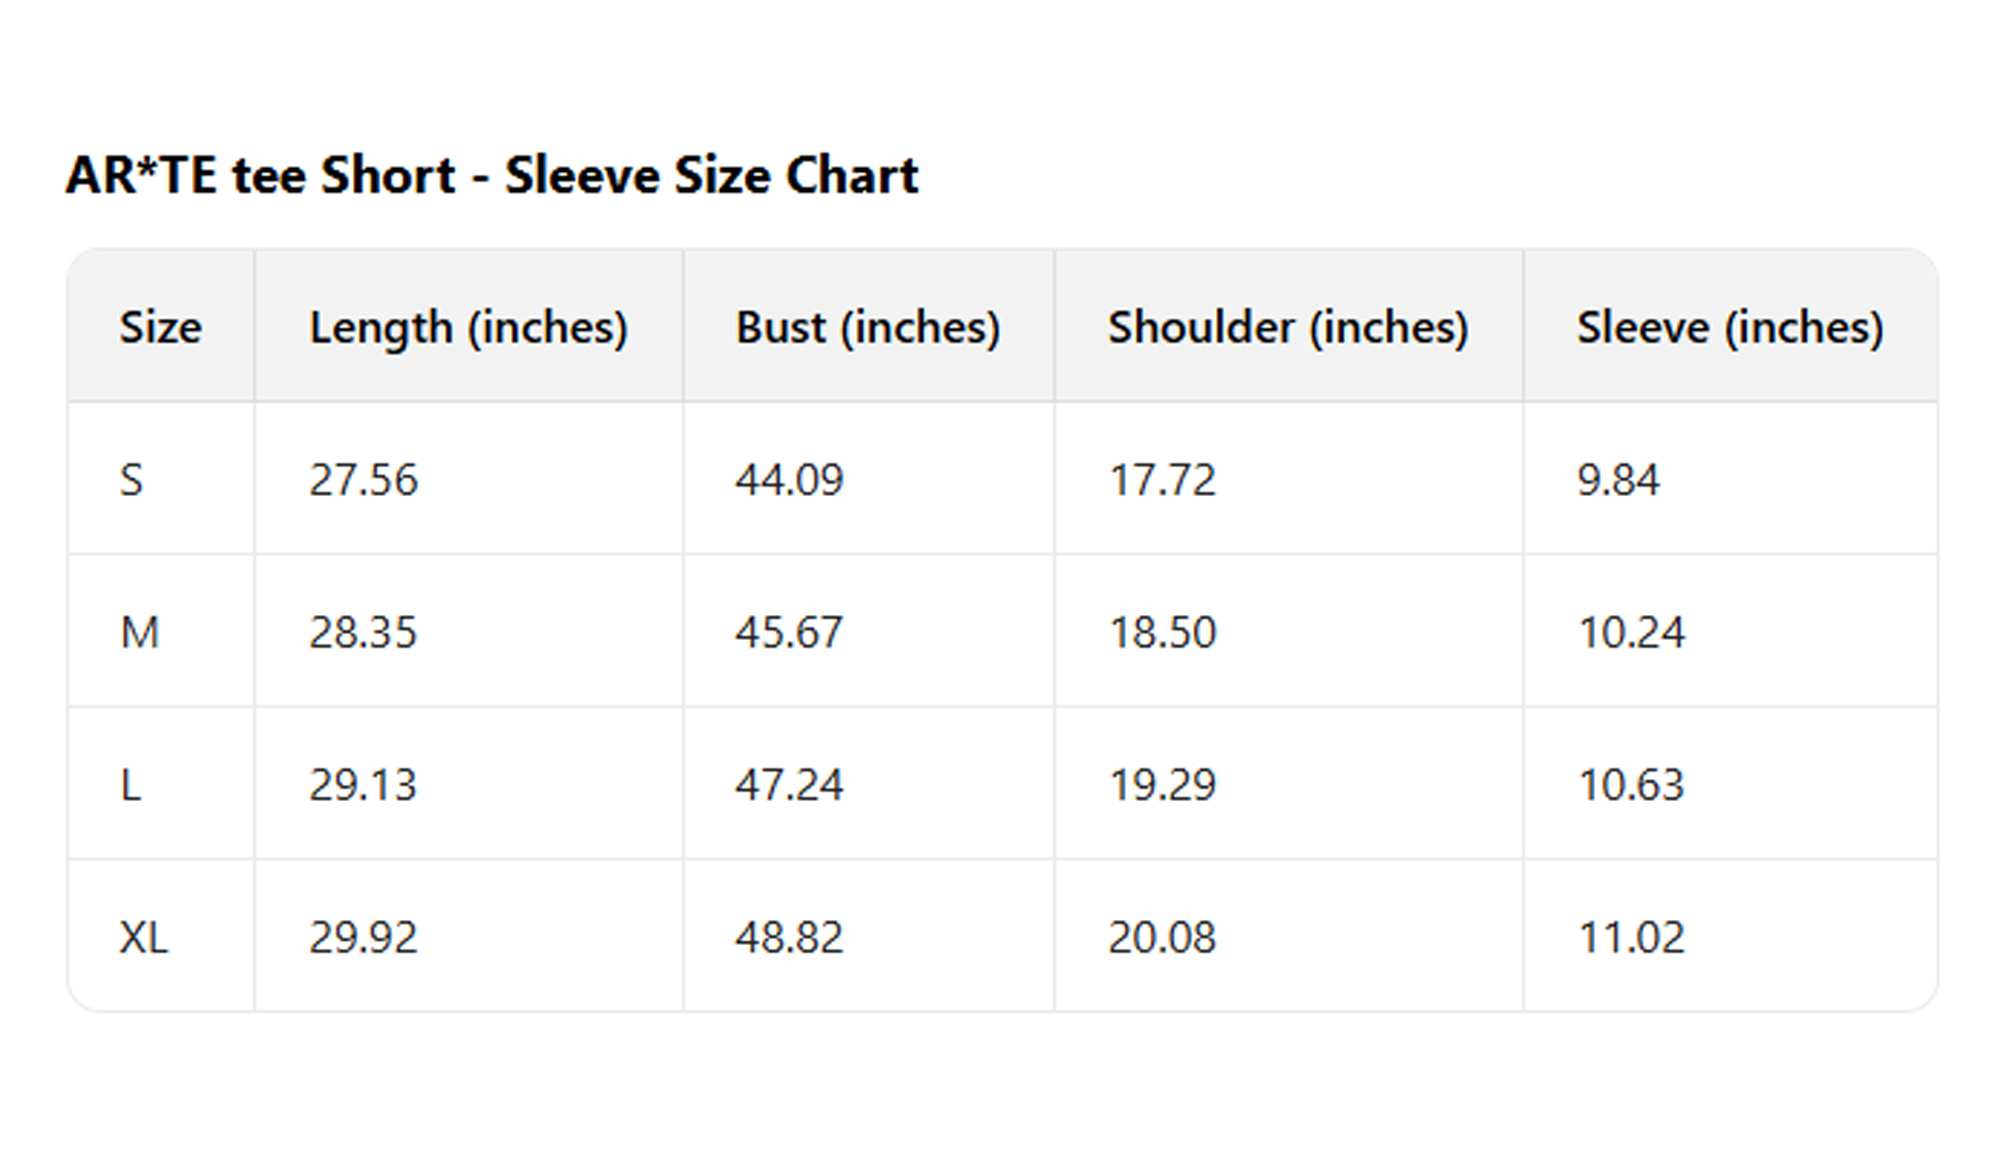Select the 10.24 sleeve value

[1631, 632]
